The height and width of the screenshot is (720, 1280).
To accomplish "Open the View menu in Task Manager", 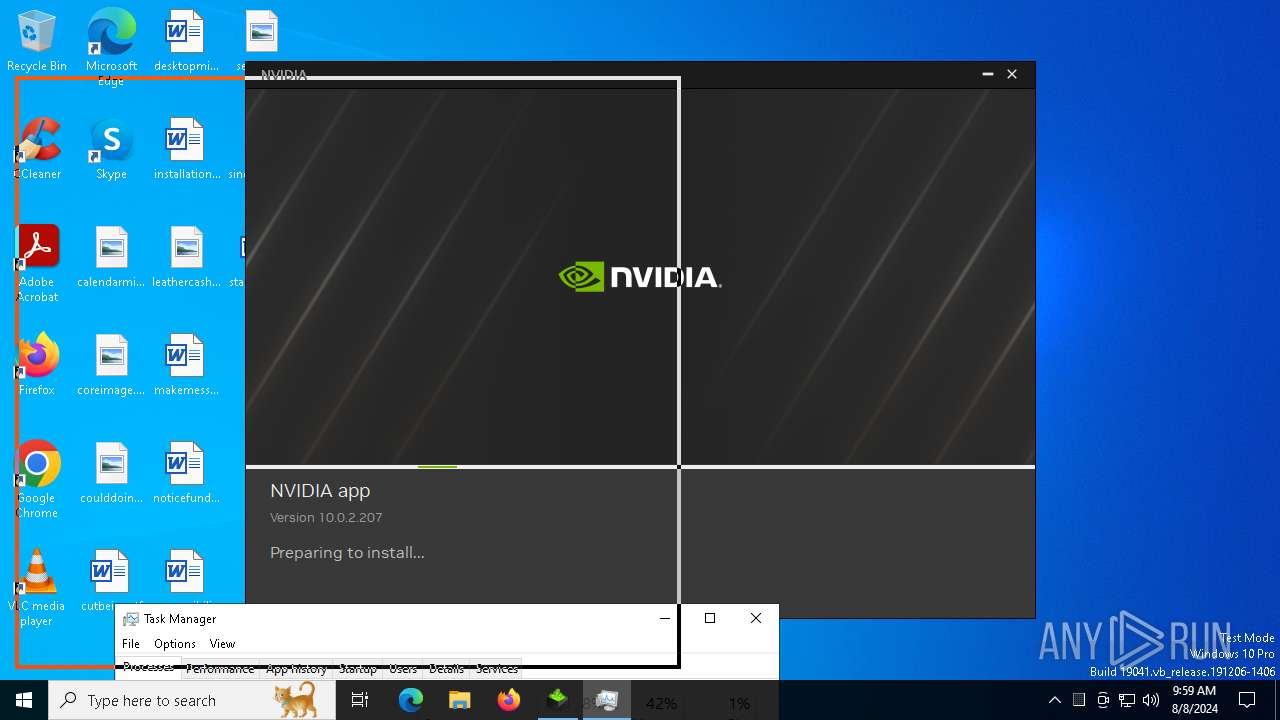I will [222, 644].
